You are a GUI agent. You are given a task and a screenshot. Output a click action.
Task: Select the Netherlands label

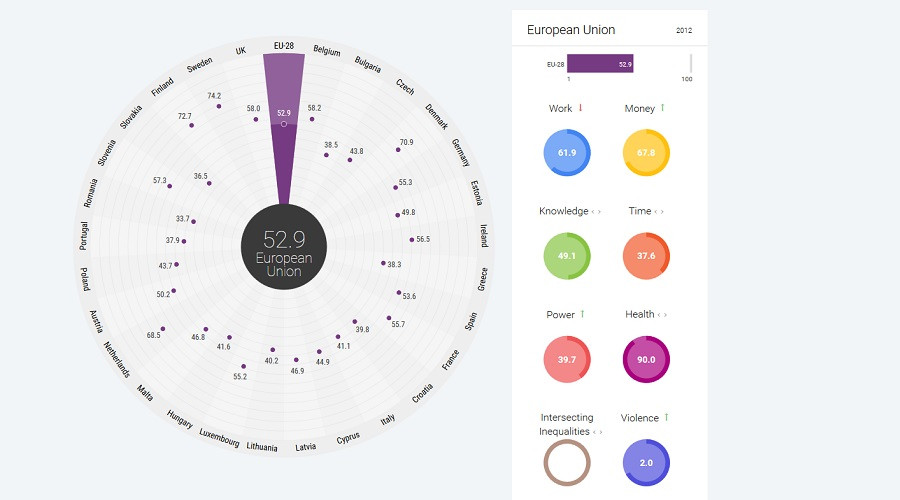click(117, 360)
